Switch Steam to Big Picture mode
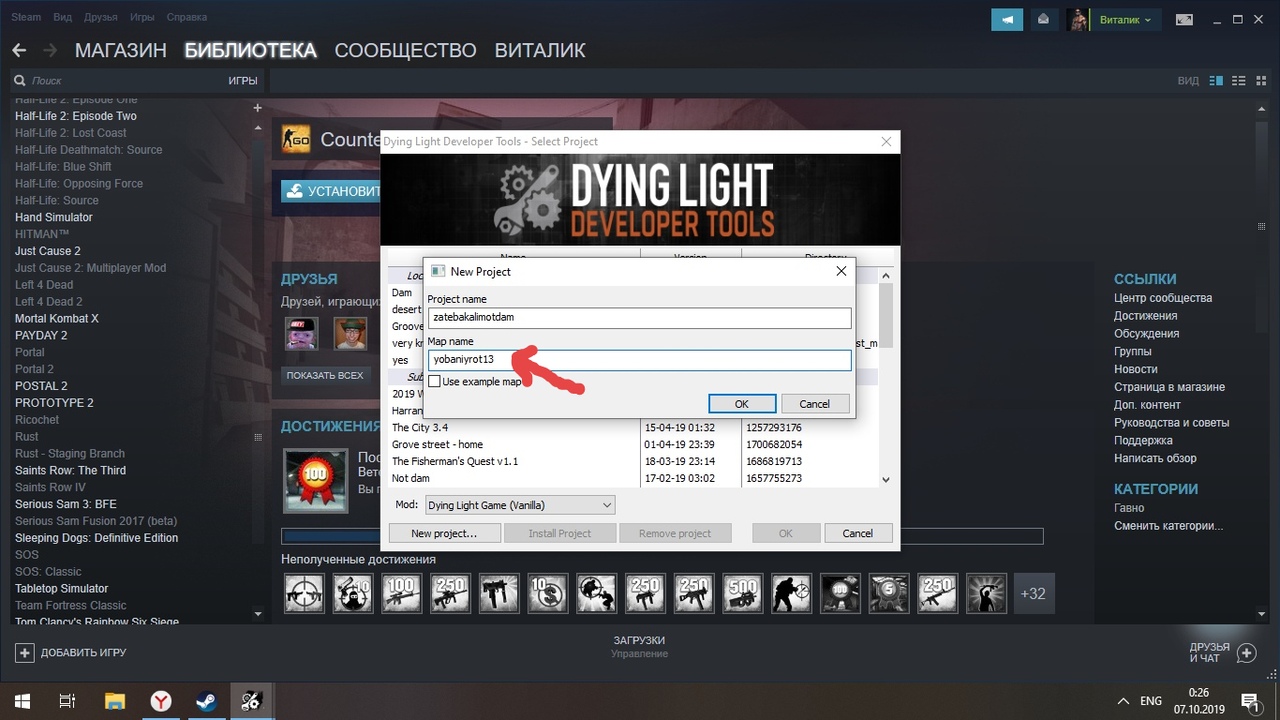 point(1184,19)
